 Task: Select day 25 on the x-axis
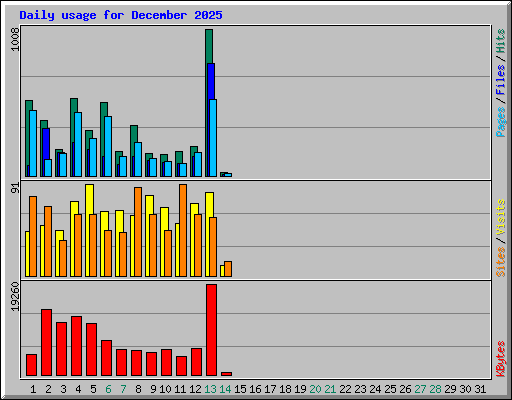point(390,389)
